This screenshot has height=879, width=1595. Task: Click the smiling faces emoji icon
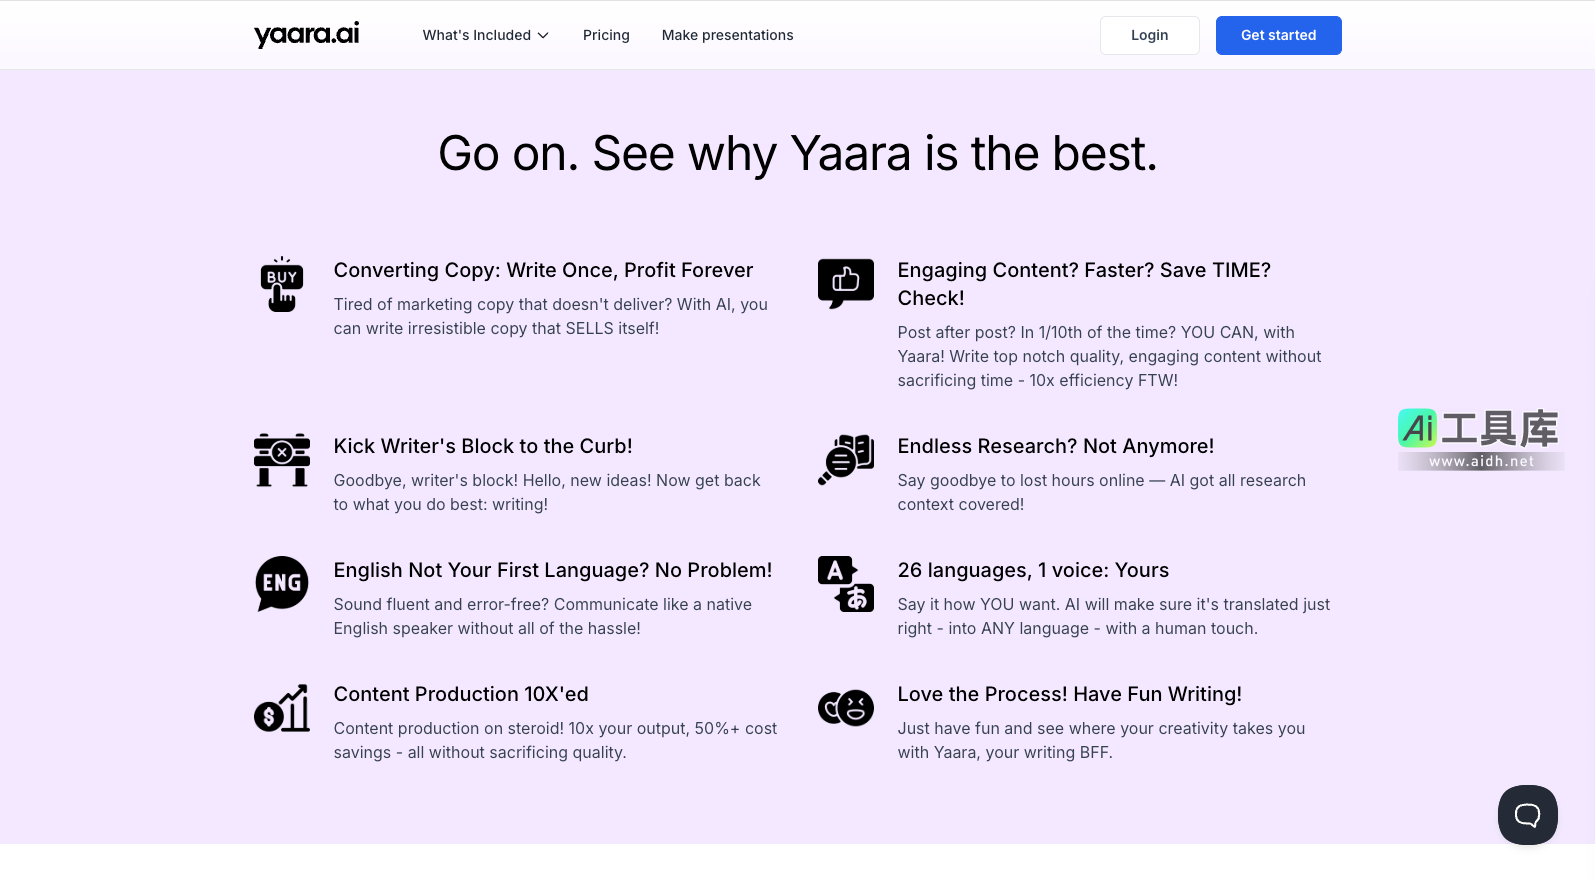click(845, 708)
